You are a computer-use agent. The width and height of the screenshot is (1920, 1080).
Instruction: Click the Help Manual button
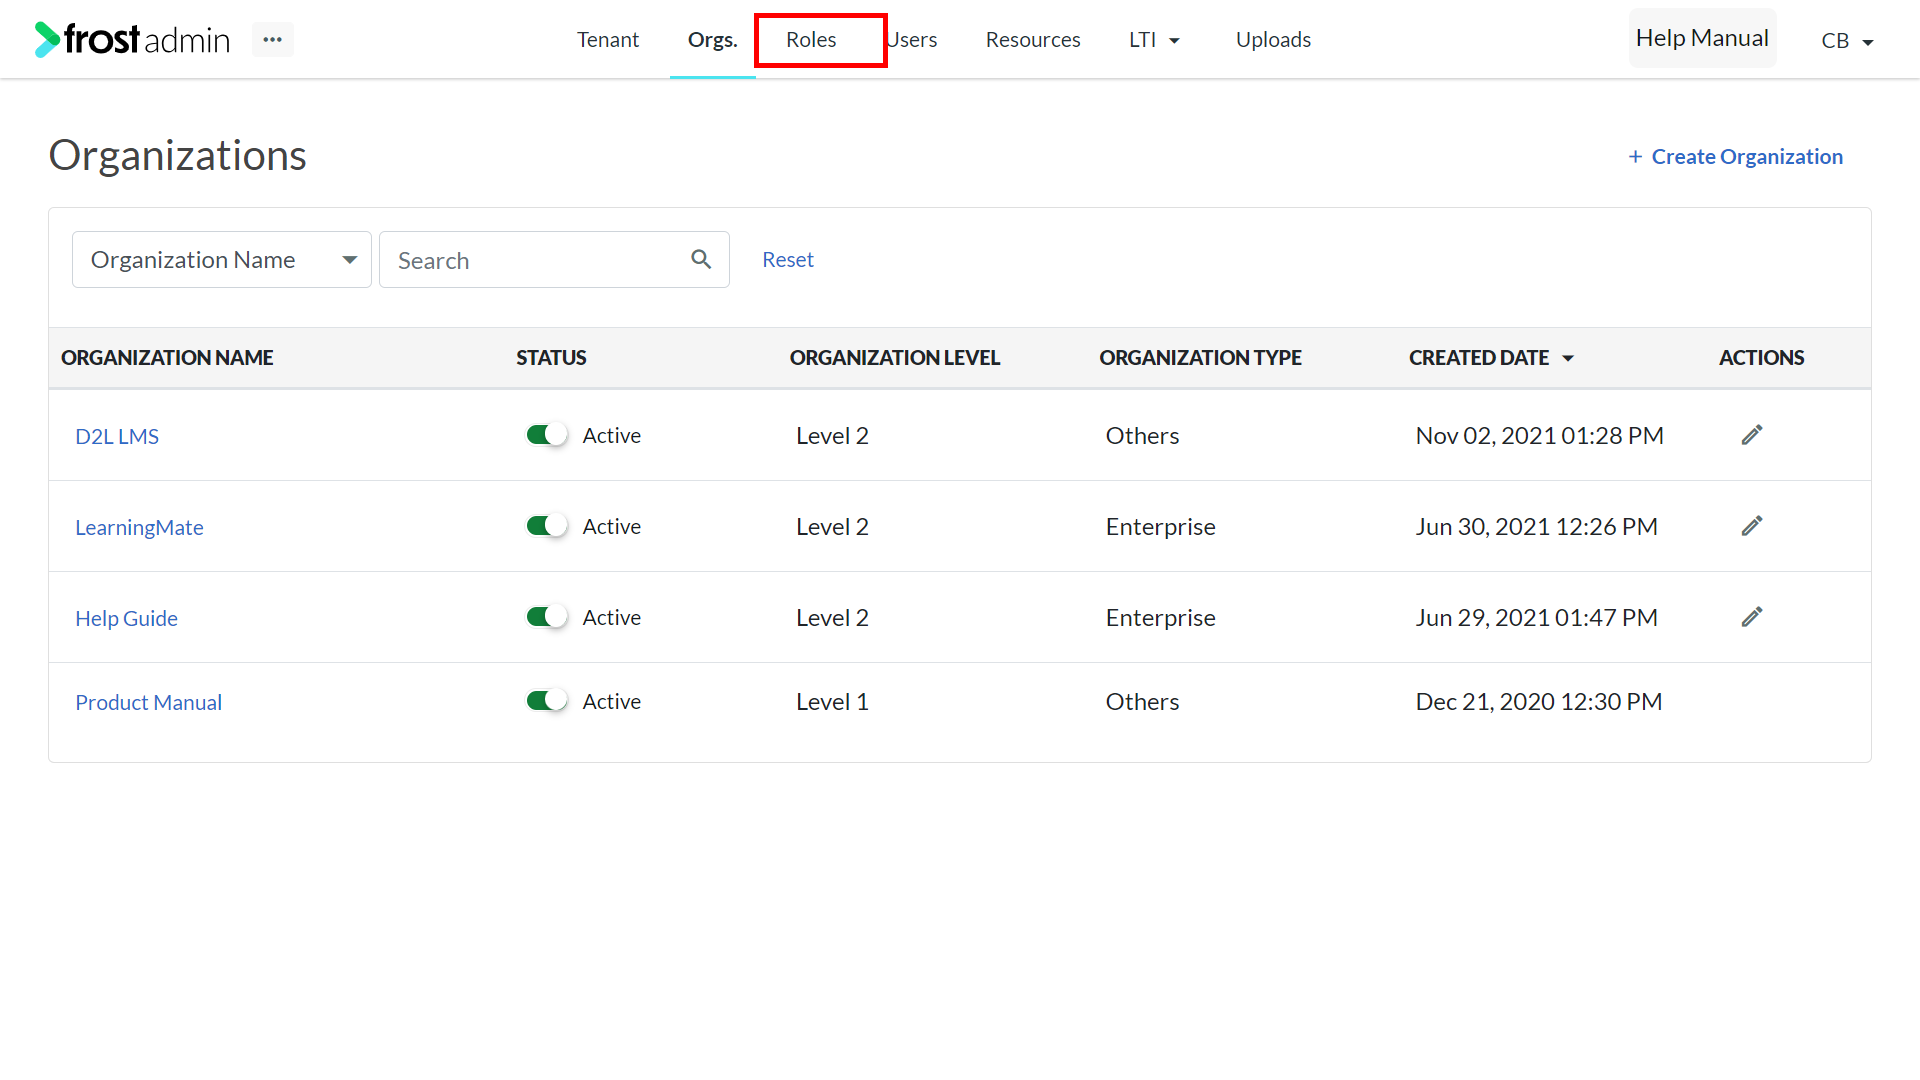point(1702,38)
